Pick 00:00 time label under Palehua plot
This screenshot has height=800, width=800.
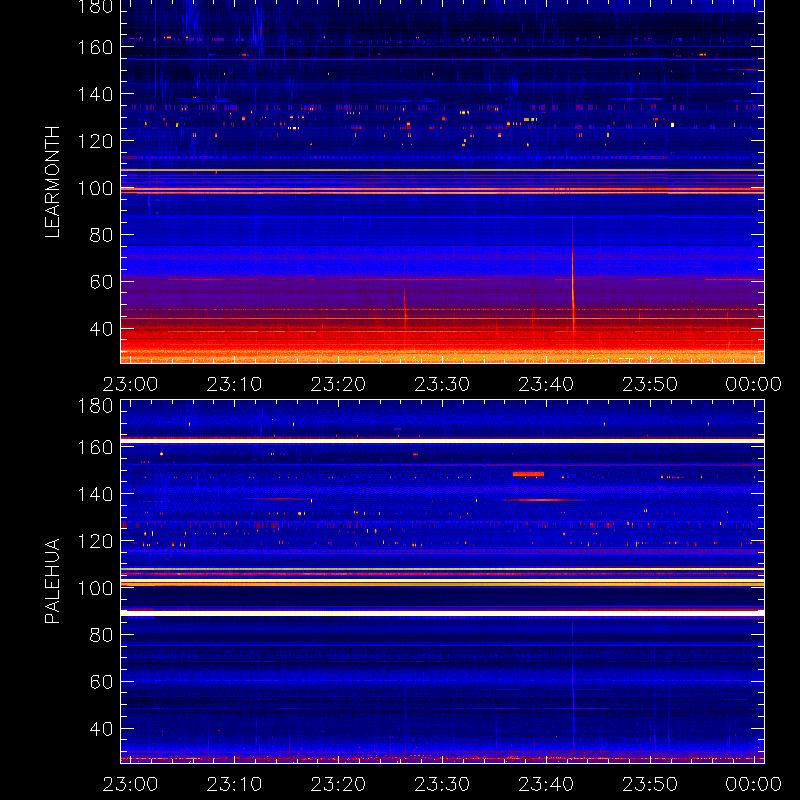[x=754, y=784]
